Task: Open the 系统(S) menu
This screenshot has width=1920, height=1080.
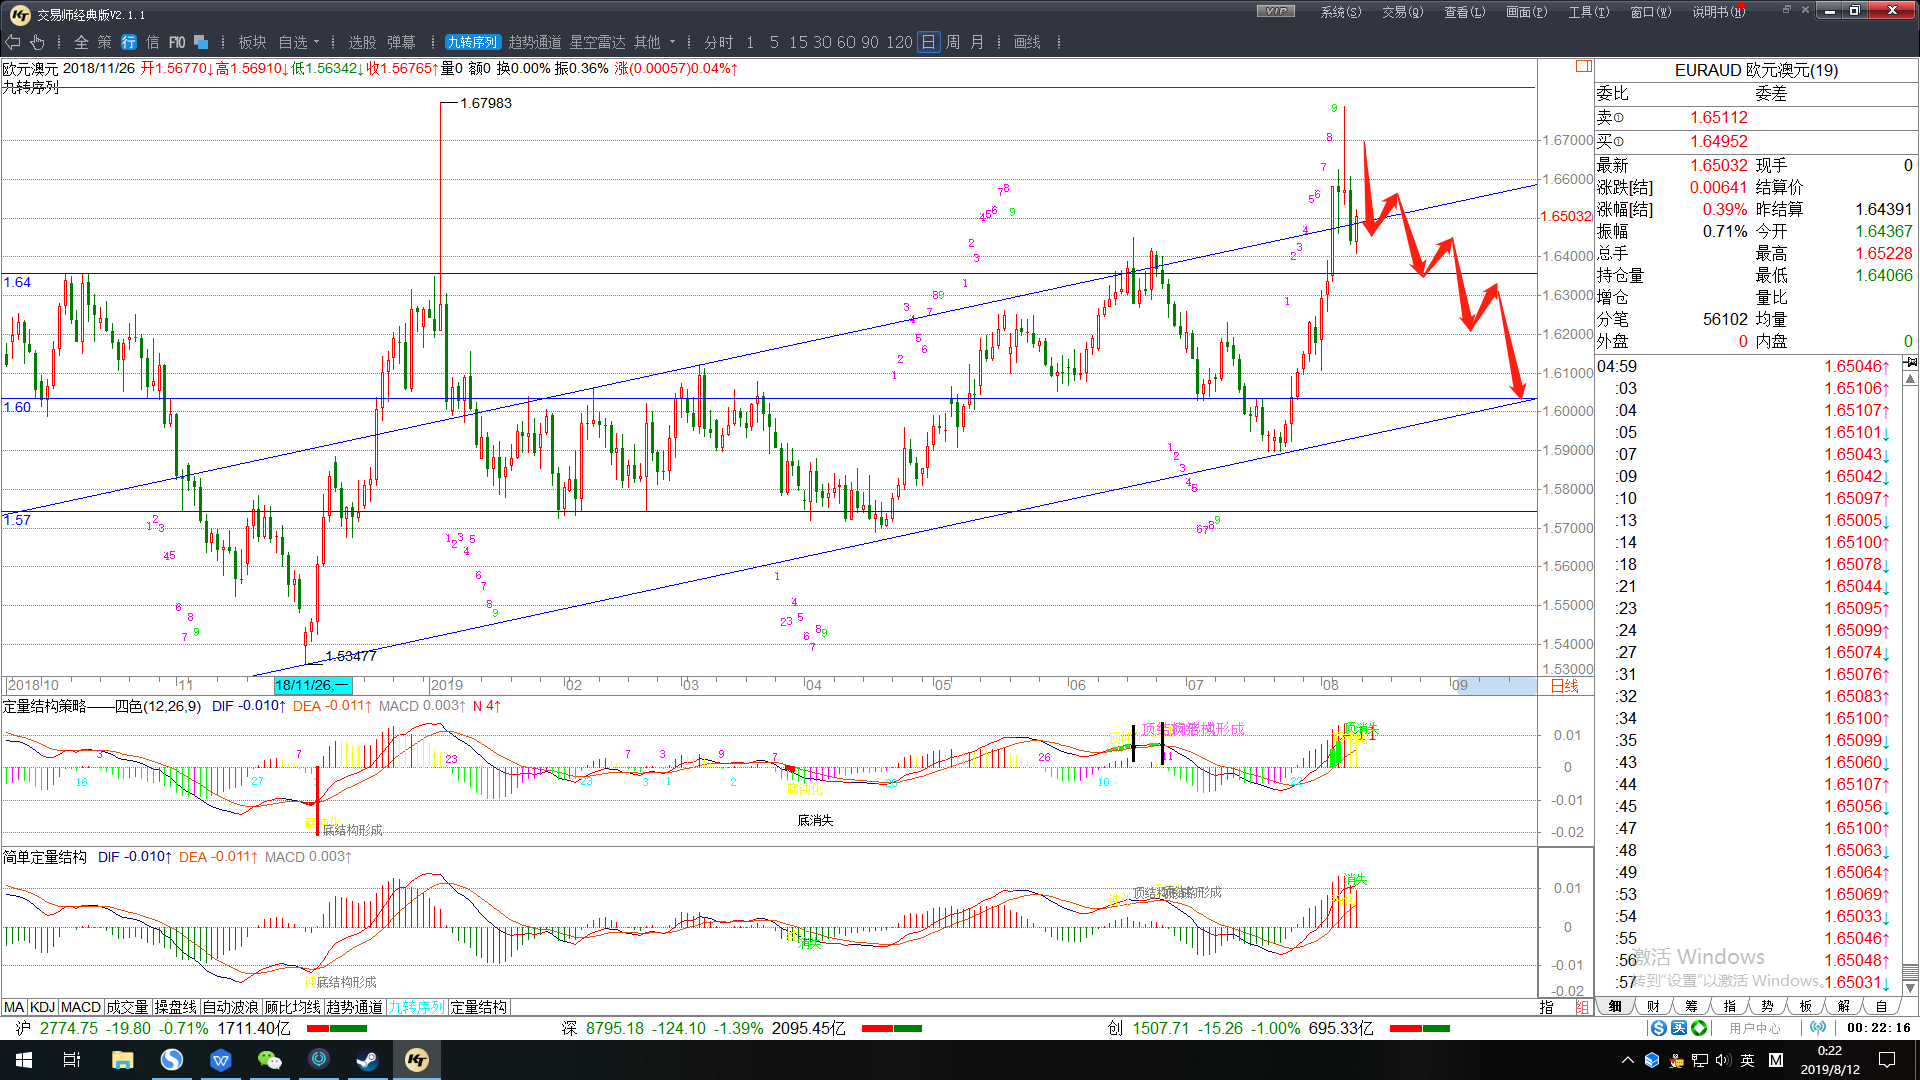Action: 1341,12
